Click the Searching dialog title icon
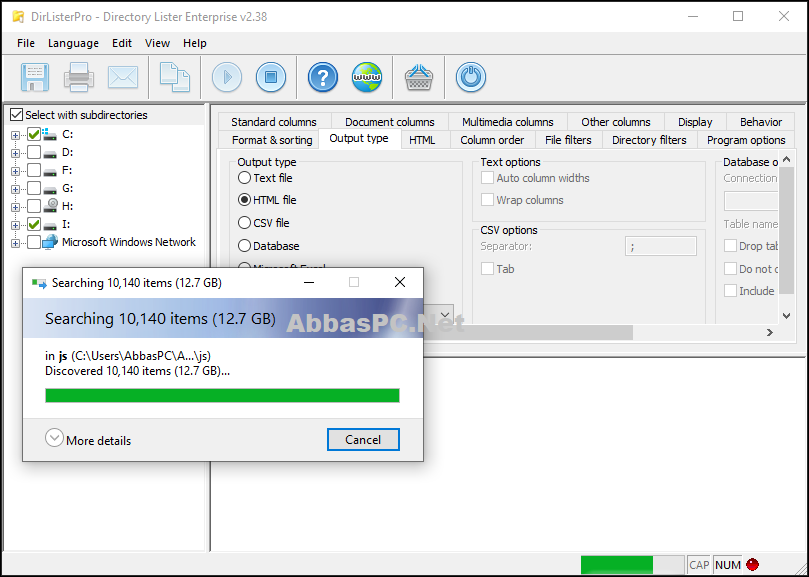Screen dimensions: 809x577 [39, 283]
